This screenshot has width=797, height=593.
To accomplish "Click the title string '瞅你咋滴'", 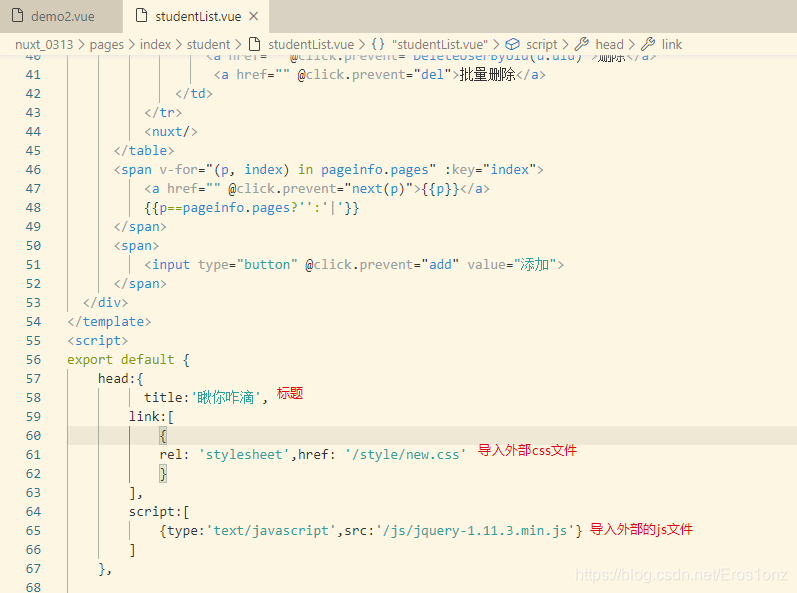I will click(x=226, y=397).
